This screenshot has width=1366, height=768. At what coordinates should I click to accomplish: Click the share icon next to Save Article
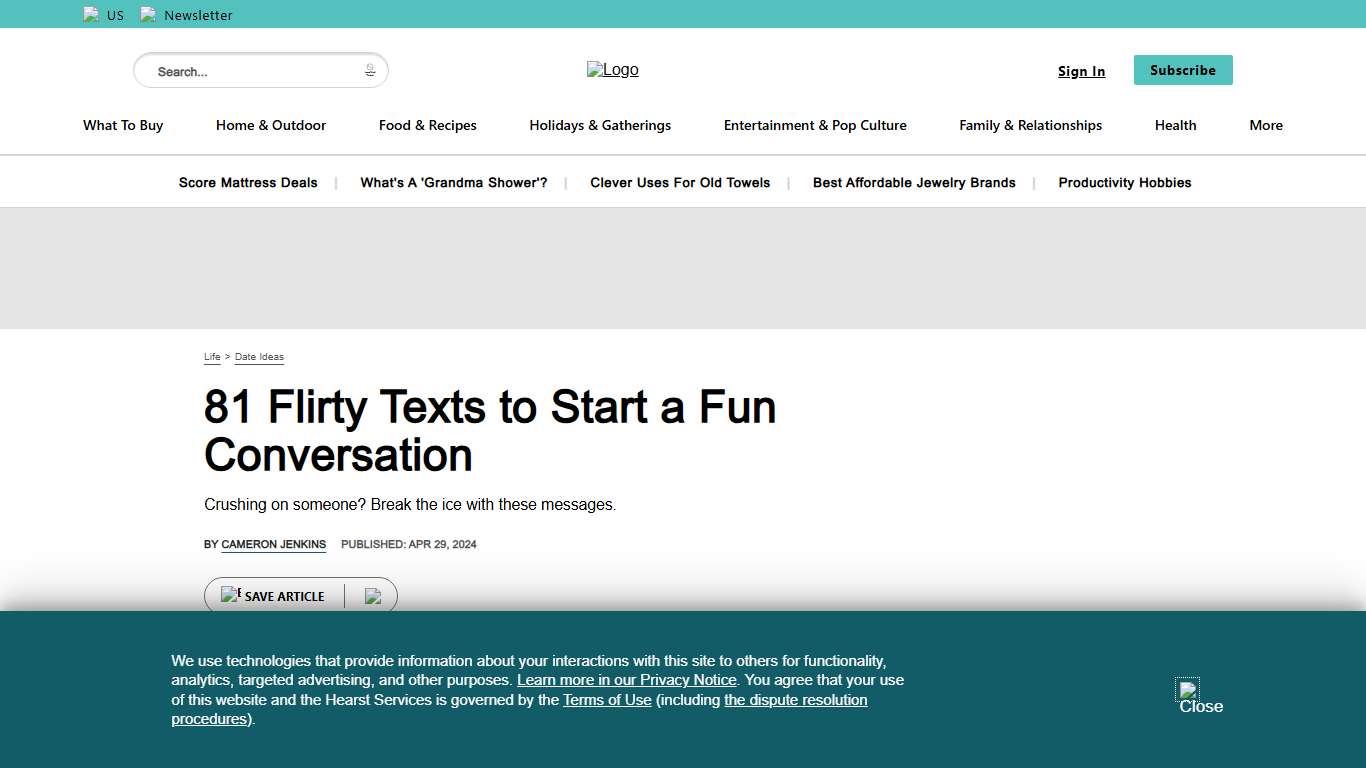point(374,596)
